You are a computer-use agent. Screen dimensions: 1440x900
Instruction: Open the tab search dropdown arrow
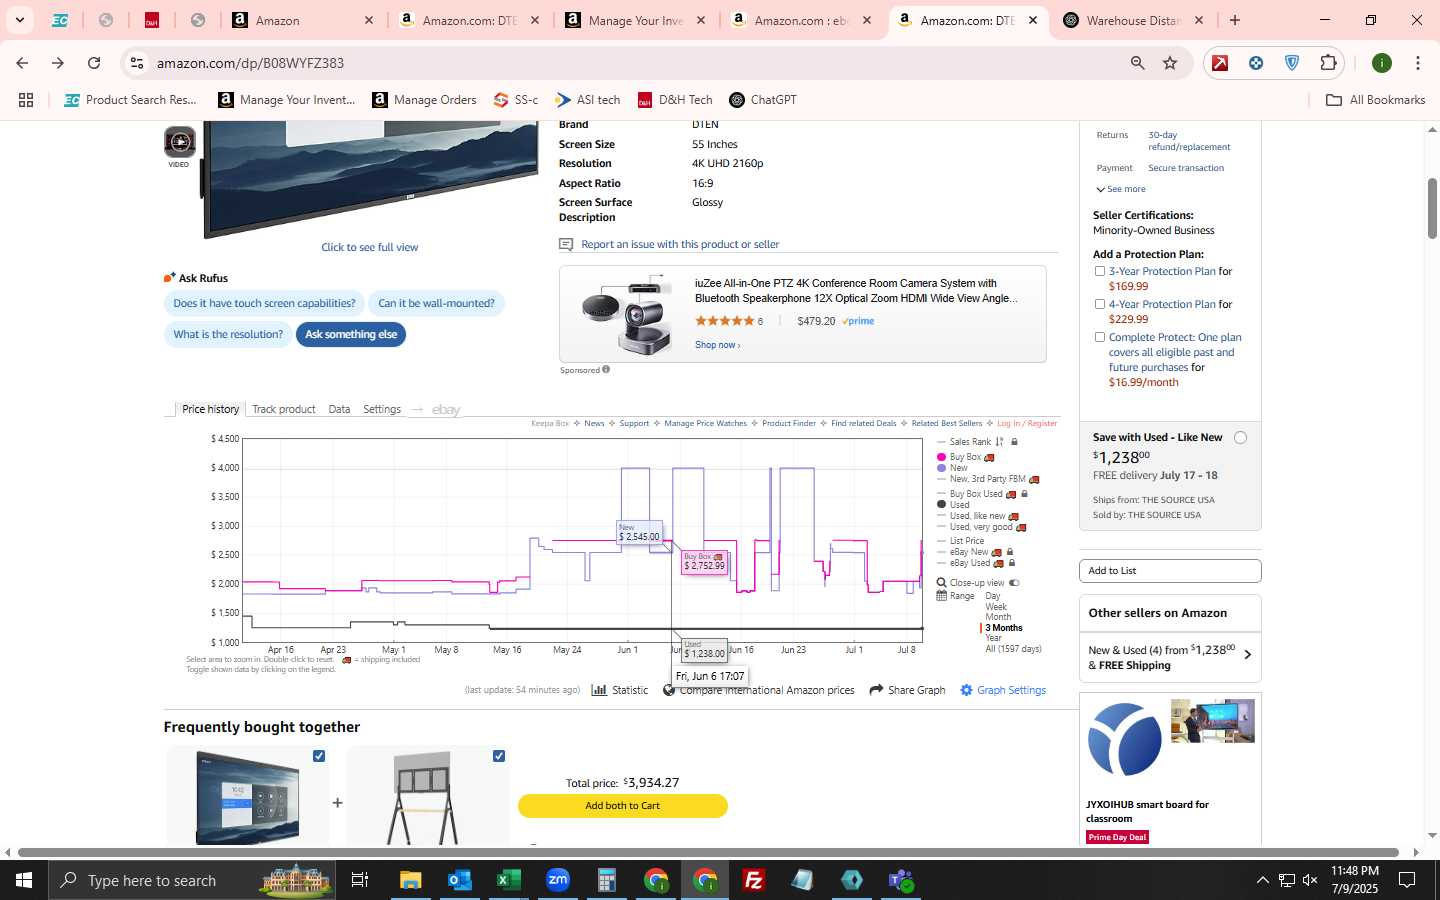(x=19, y=20)
